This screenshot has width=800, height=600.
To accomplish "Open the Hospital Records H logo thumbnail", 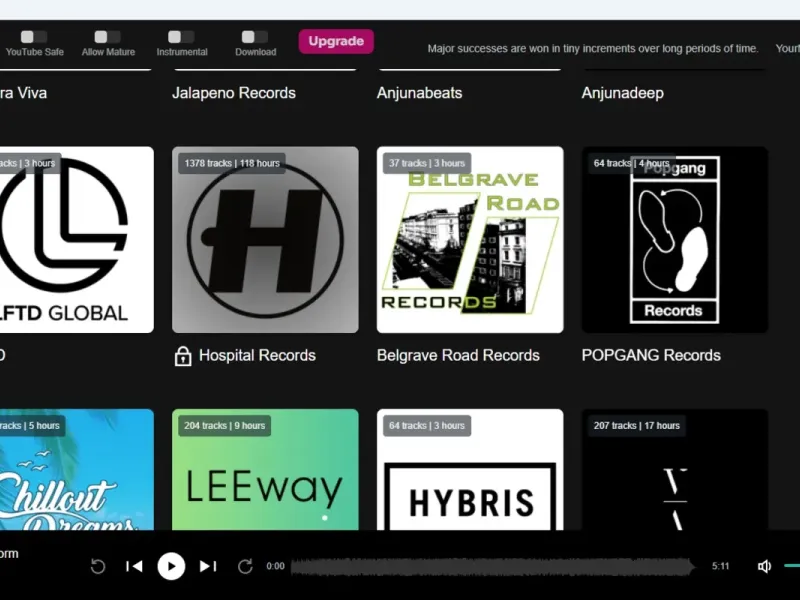I will (265, 240).
